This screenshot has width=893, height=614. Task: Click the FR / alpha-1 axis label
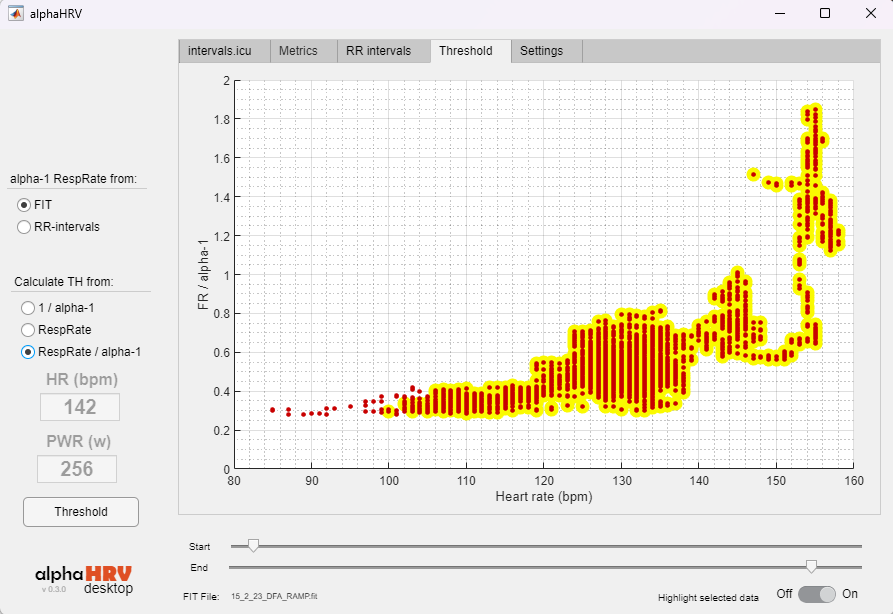(203, 275)
